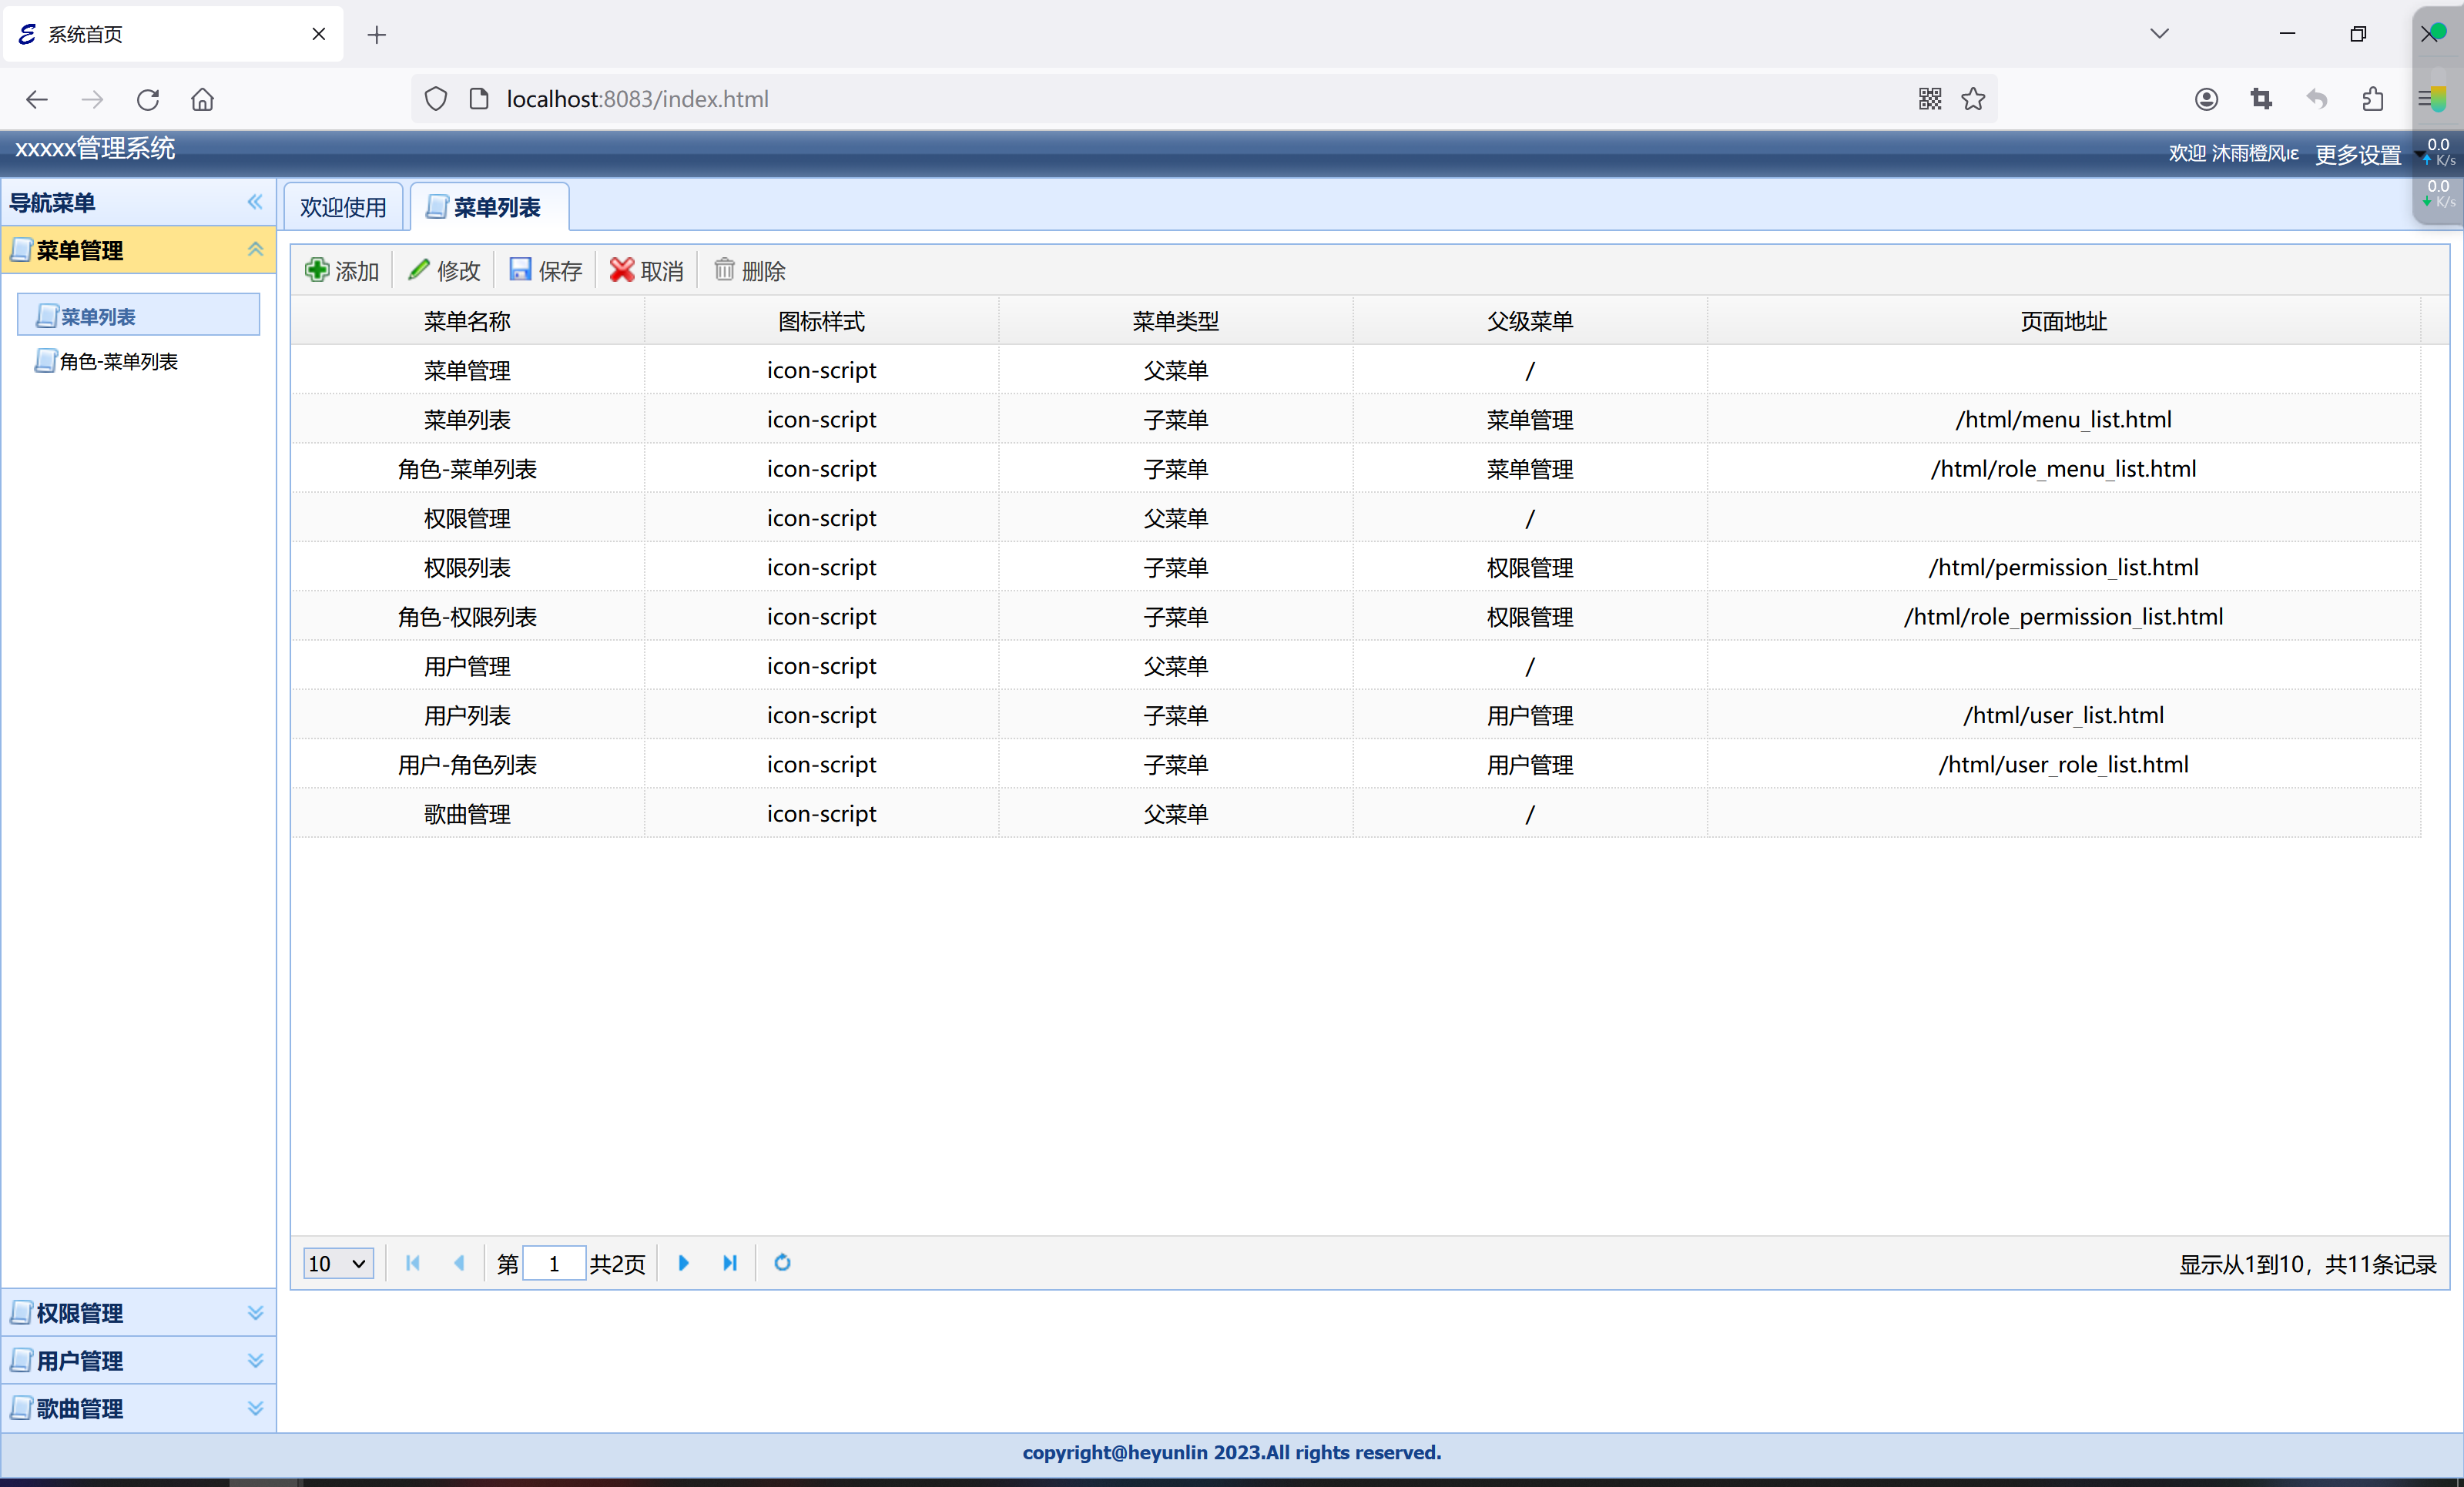Select the 角色-权限列表 row name cell

467,616
